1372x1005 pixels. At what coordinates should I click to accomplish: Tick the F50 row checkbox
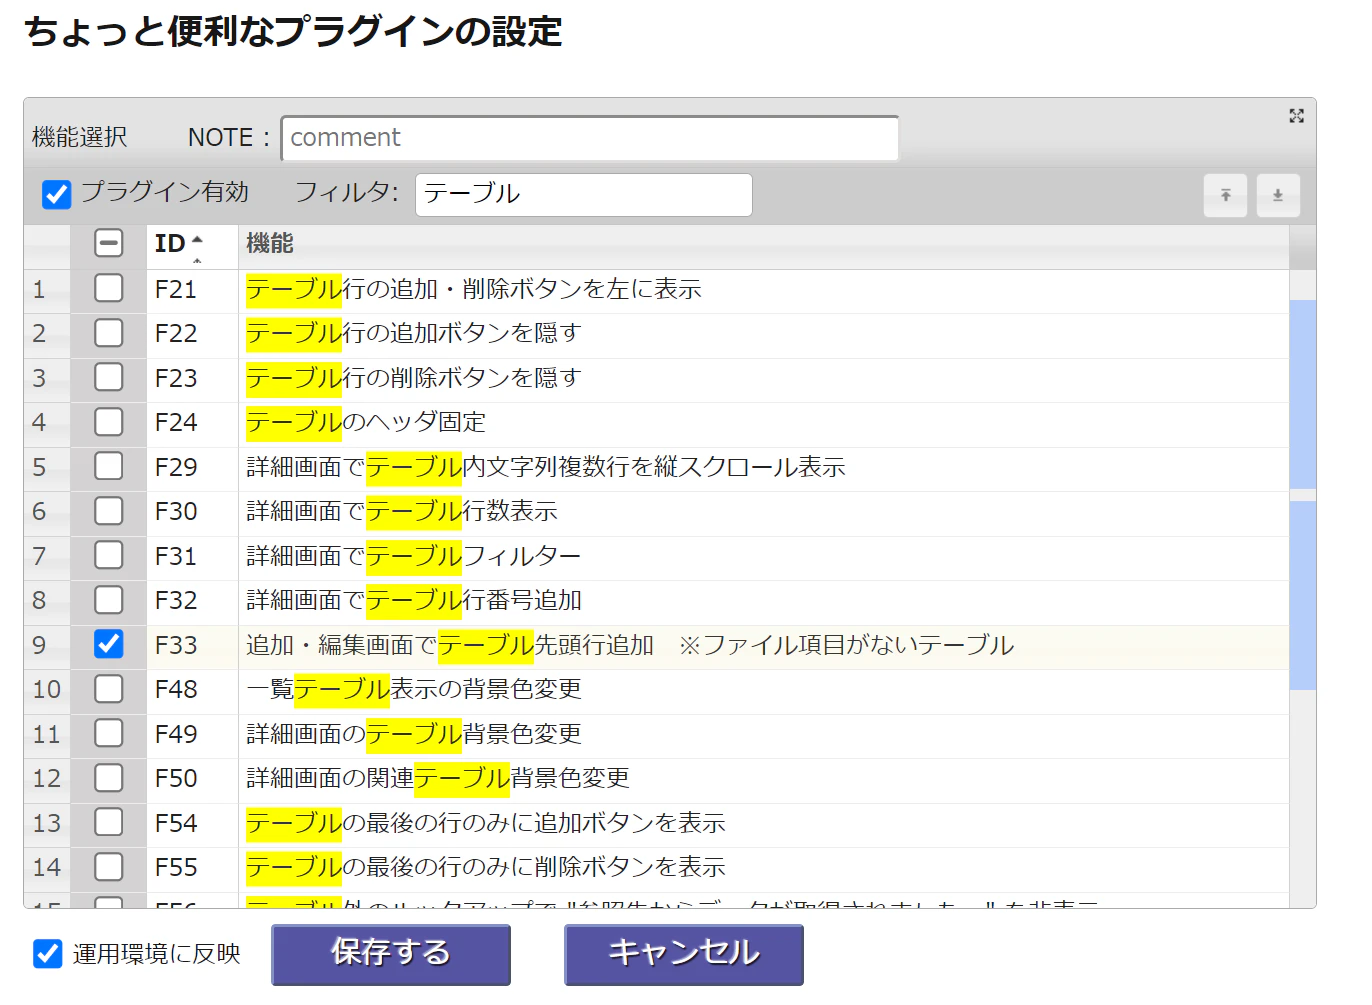pos(108,778)
